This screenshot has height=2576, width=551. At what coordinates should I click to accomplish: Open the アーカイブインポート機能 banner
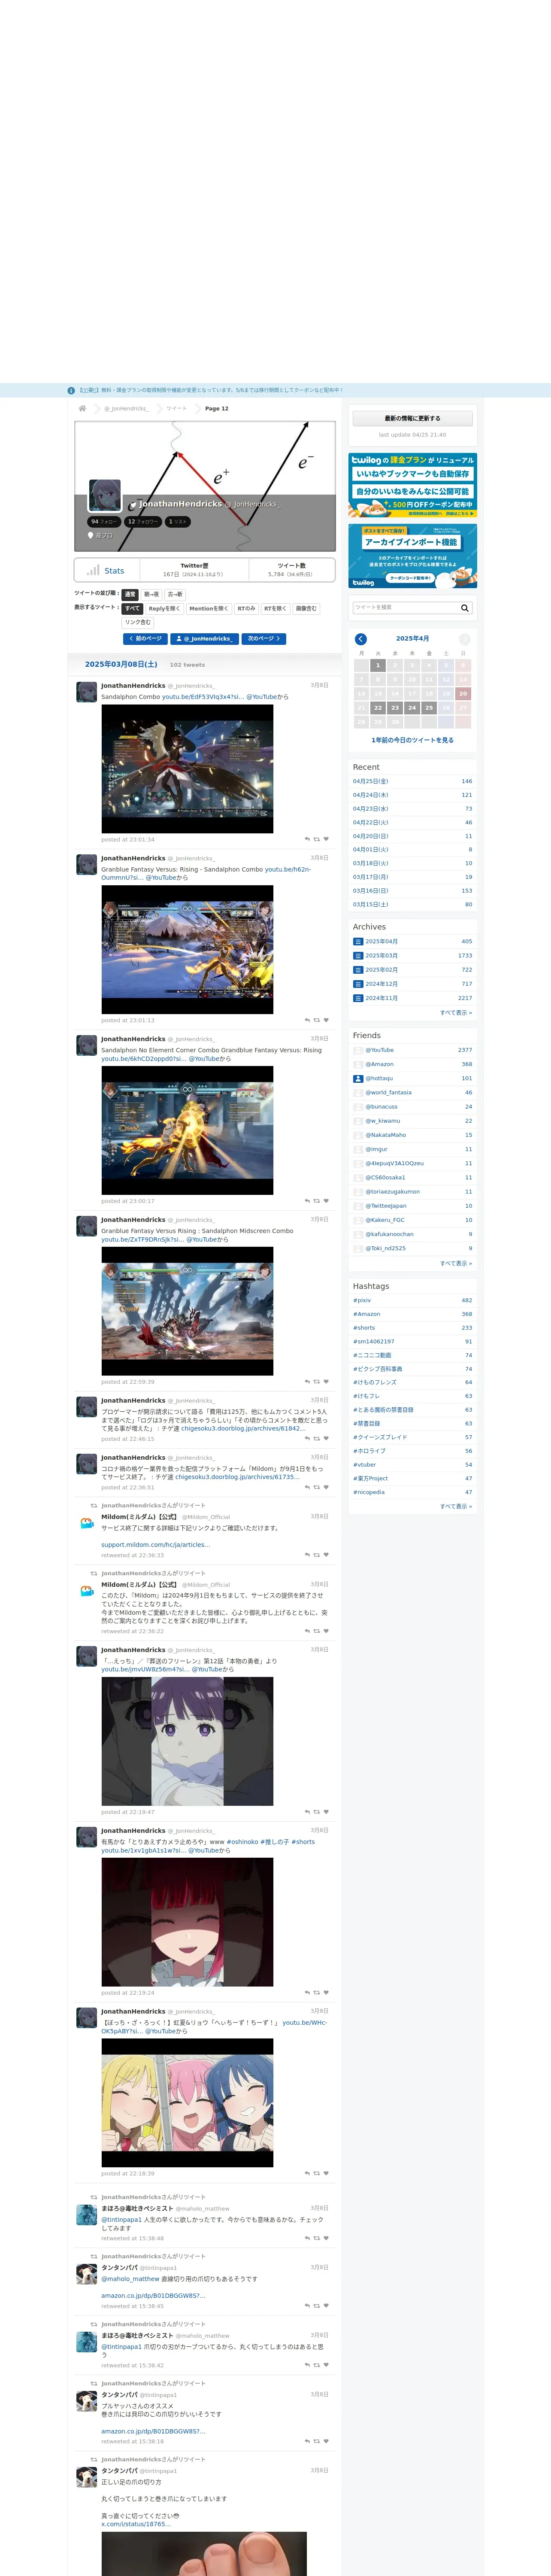(412, 556)
